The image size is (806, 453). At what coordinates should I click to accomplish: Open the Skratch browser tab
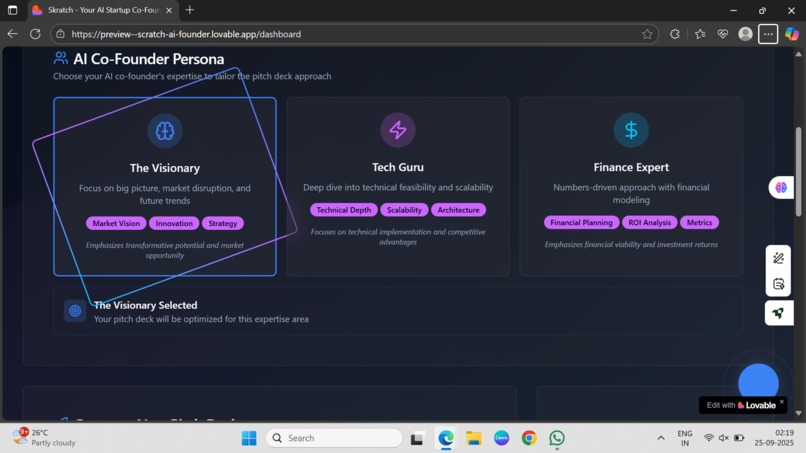[103, 10]
